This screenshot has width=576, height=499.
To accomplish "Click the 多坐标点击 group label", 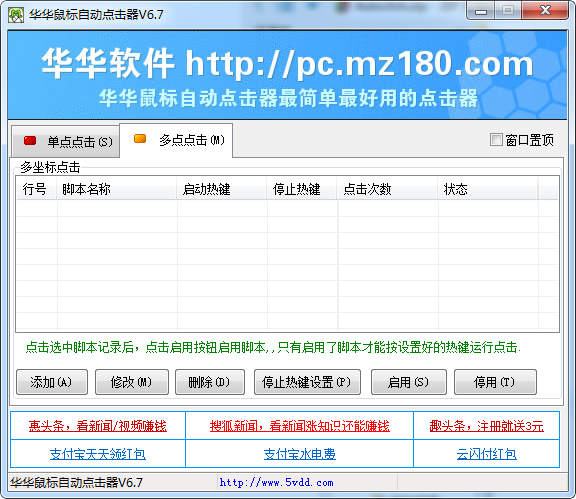I will click(50, 167).
